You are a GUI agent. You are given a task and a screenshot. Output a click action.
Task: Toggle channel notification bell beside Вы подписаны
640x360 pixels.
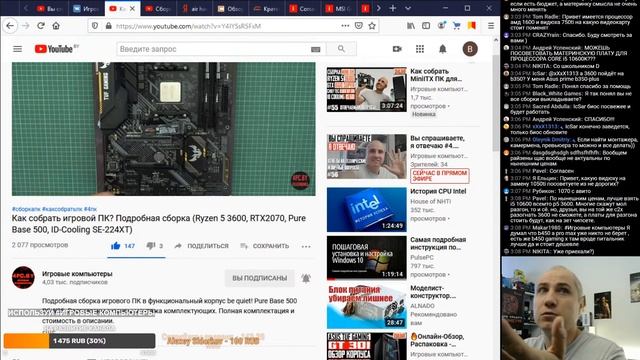[x=306, y=278]
